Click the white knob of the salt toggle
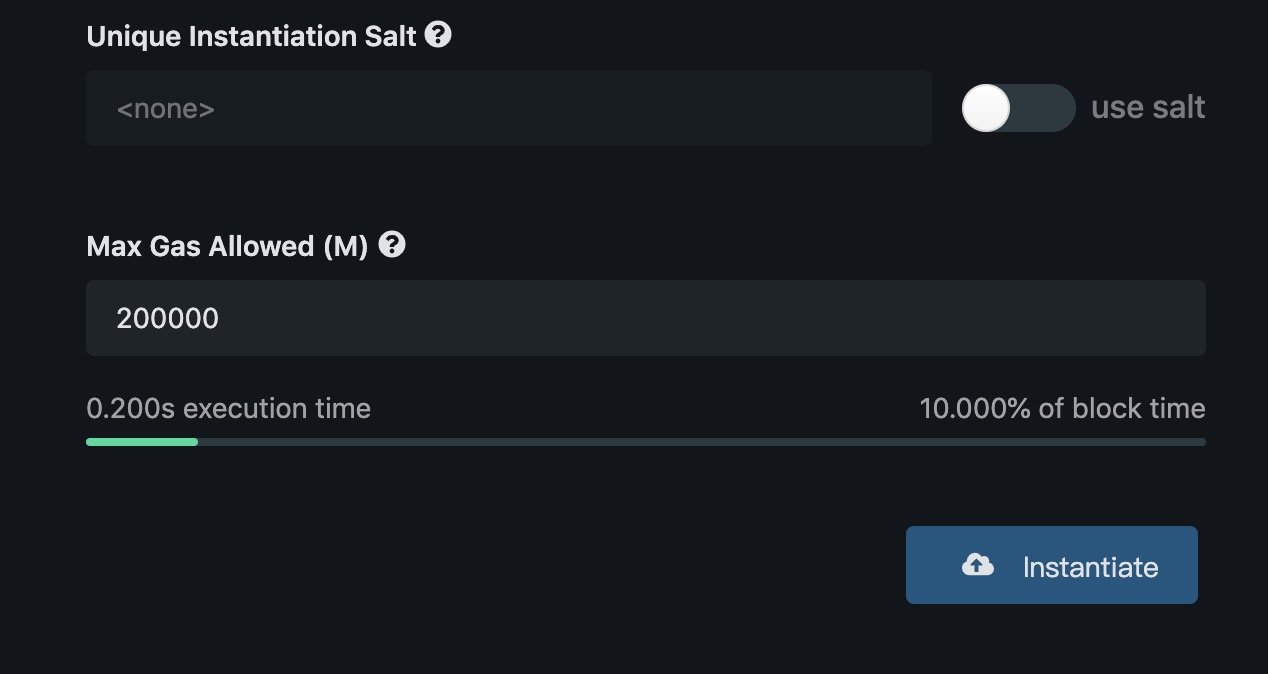 [x=987, y=108]
